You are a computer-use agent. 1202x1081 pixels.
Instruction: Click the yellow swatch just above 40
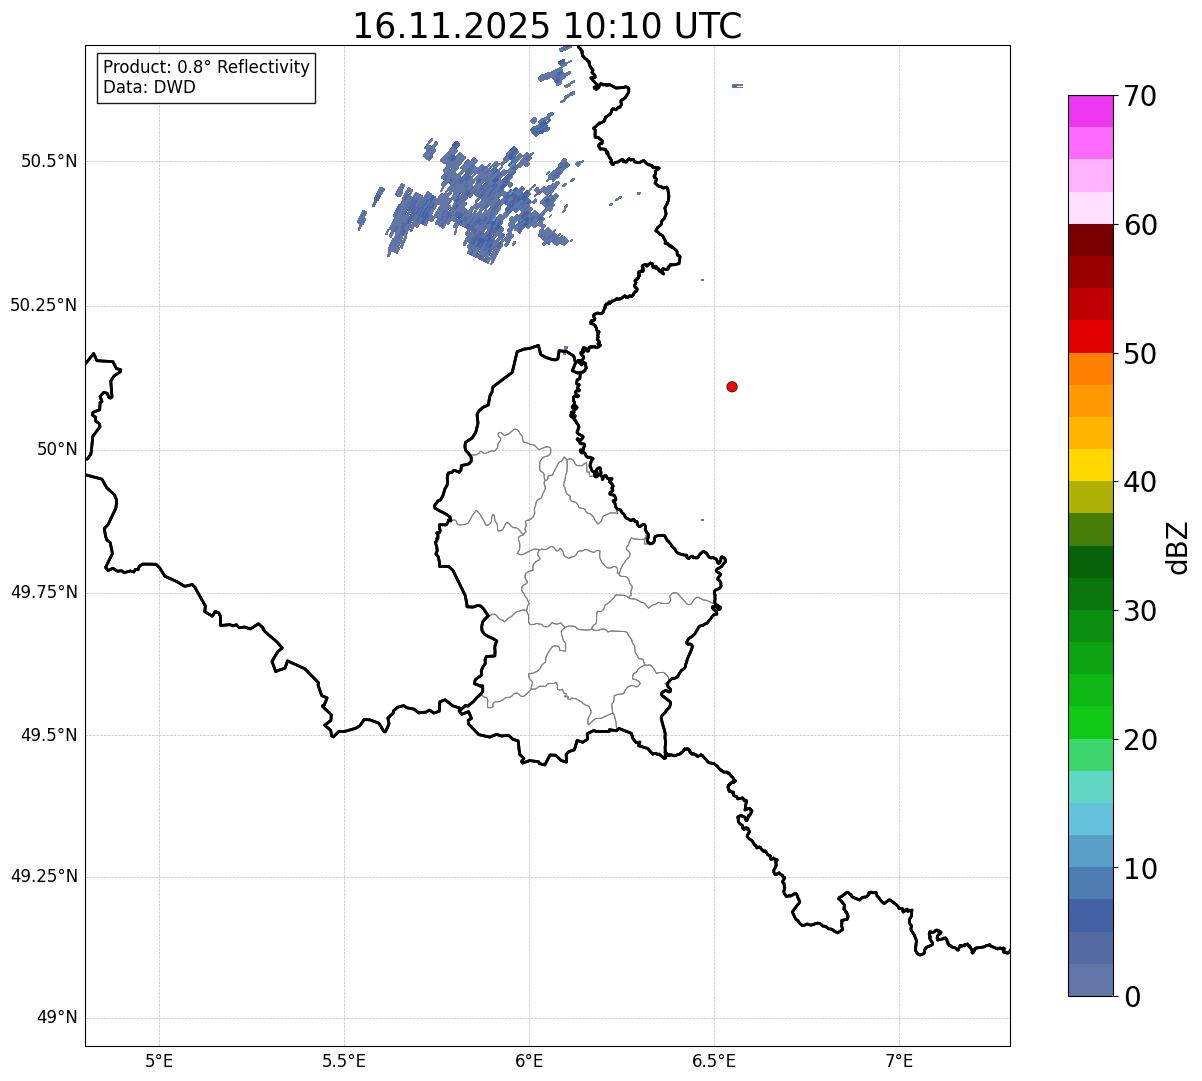(x=1090, y=465)
